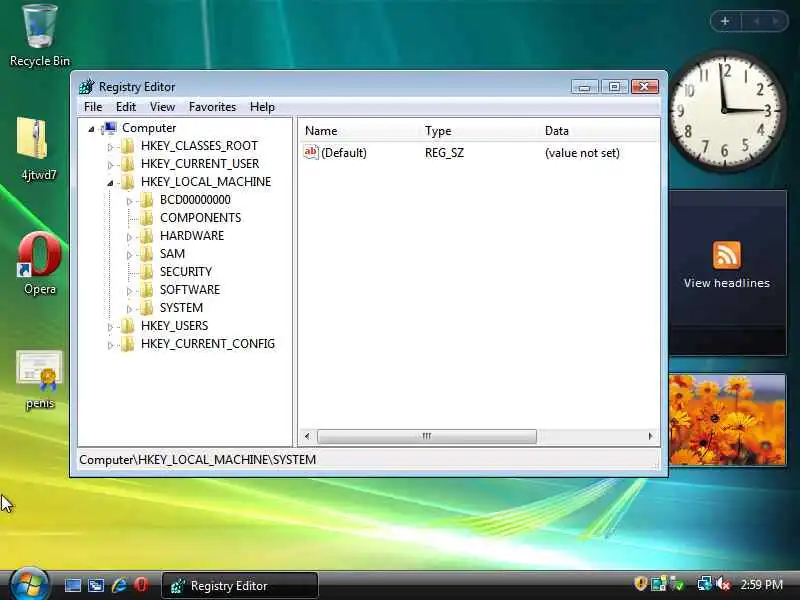The height and width of the screenshot is (600, 800).
Task: Select the Computer node icon in tree
Action: pos(109,128)
